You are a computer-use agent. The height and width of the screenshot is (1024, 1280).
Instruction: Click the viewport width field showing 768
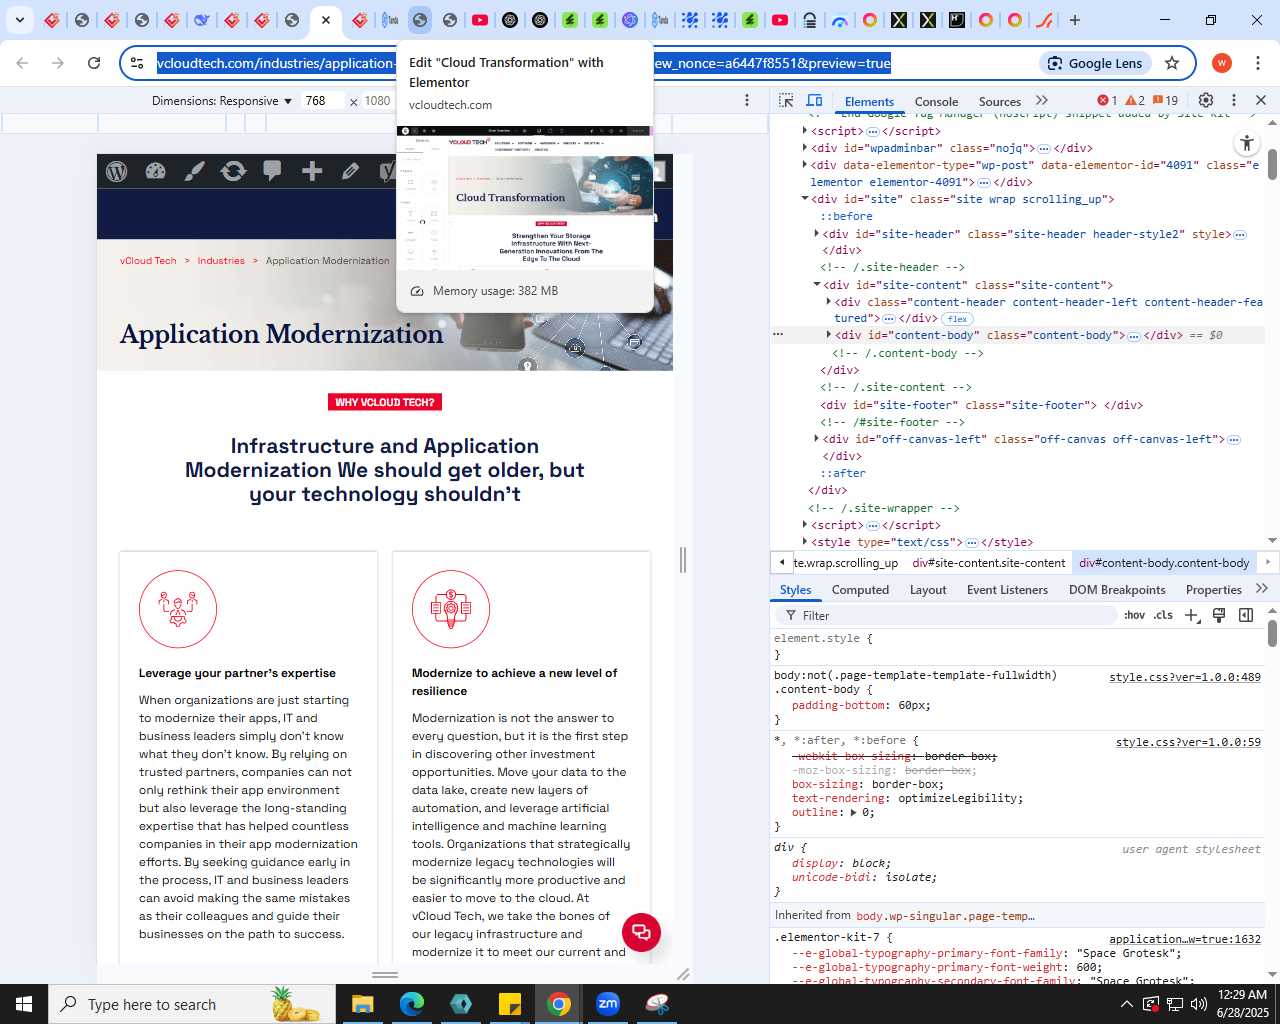pyautogui.click(x=322, y=101)
